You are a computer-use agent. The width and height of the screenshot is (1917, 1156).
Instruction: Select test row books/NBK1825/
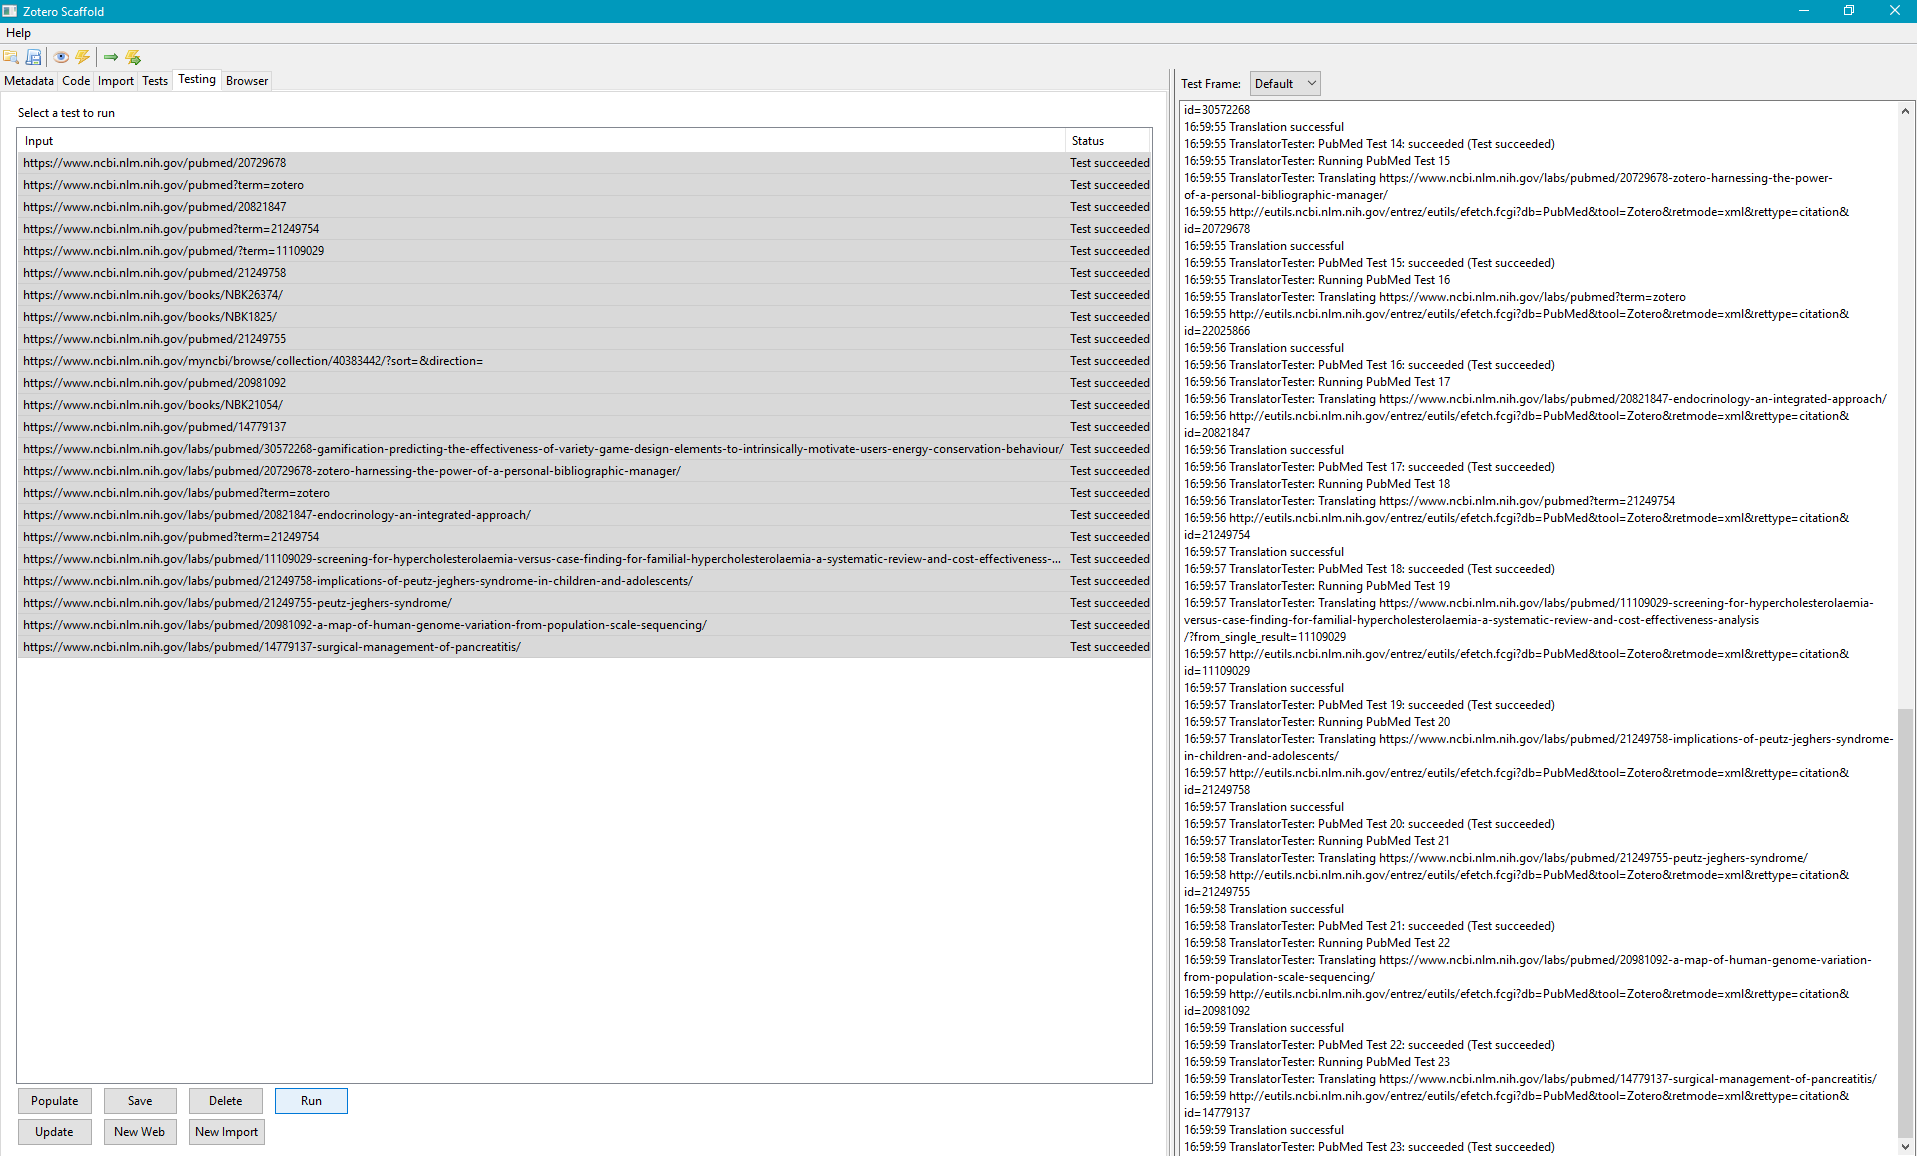585,317
